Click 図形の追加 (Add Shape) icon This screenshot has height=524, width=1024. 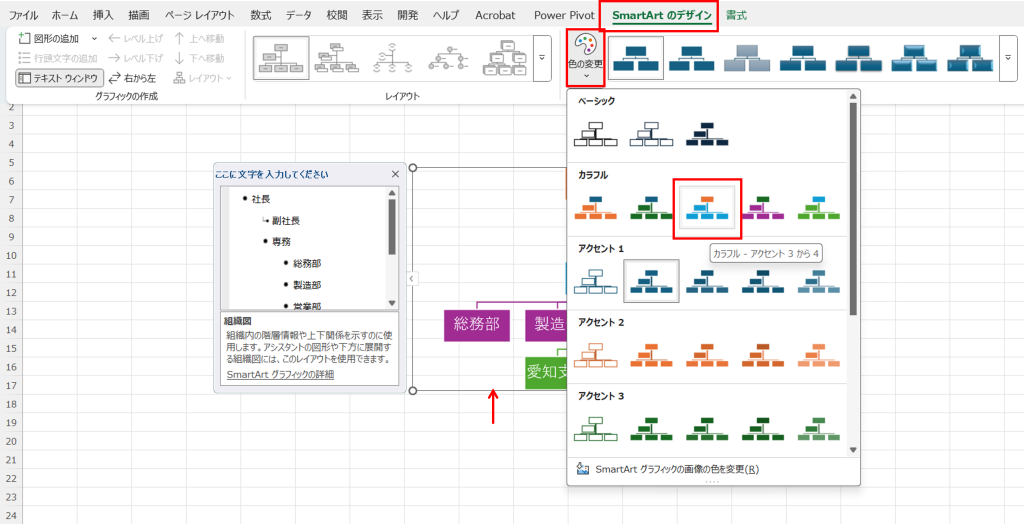pyautogui.click(x=25, y=38)
